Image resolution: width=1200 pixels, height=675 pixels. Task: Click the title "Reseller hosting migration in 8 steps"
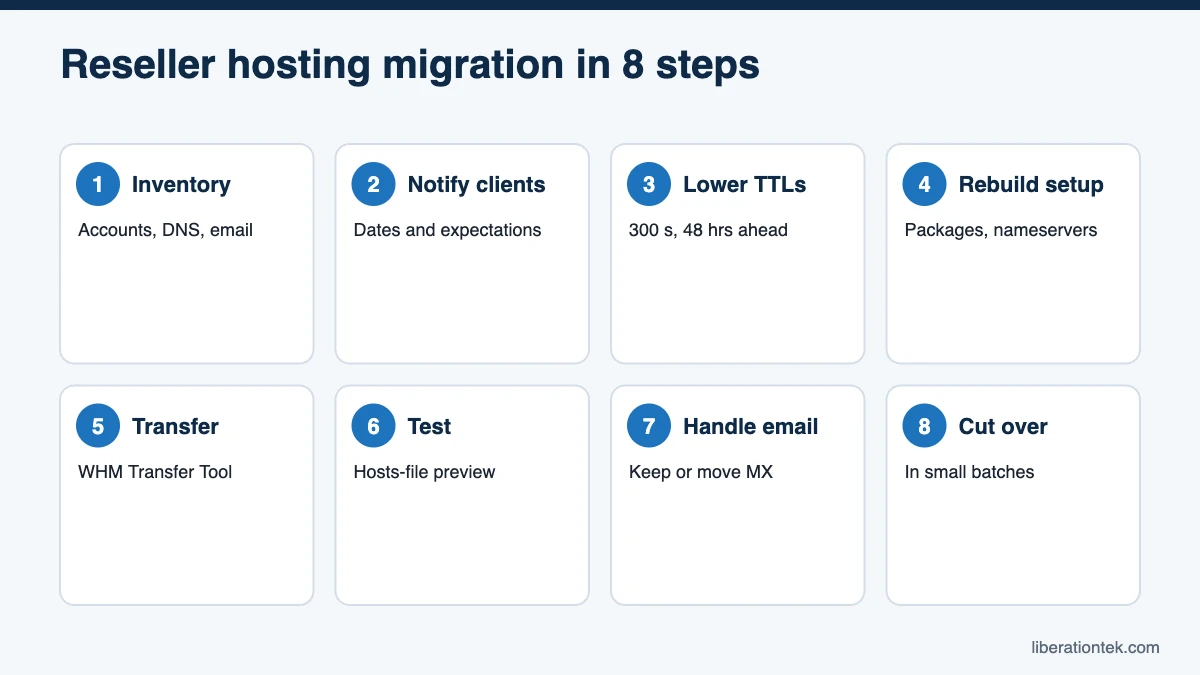[x=410, y=65]
